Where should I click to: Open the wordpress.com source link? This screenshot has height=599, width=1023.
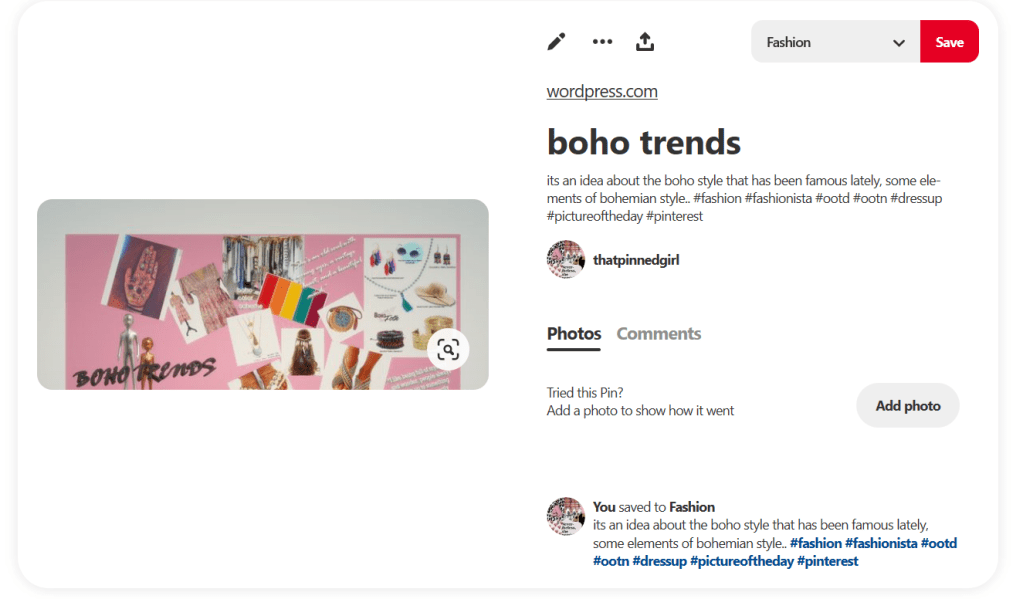coord(602,92)
